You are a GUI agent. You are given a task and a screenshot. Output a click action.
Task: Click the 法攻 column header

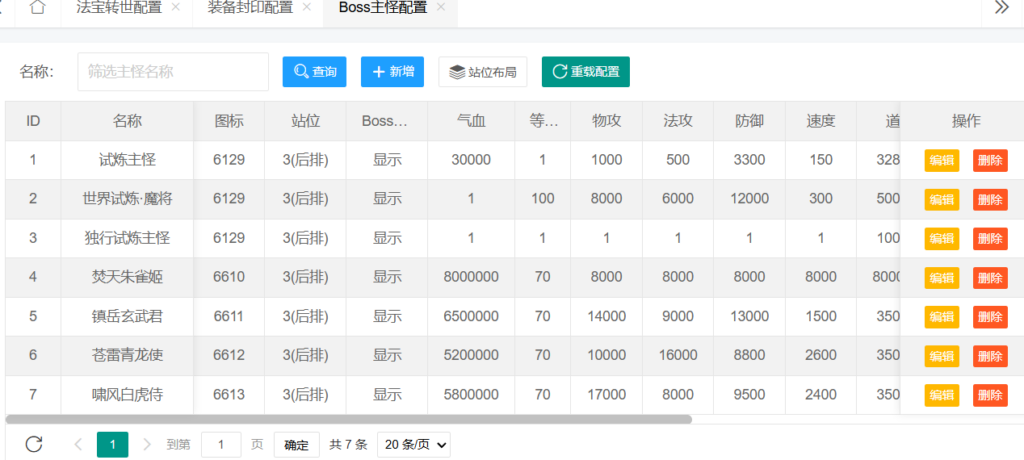[678, 121]
